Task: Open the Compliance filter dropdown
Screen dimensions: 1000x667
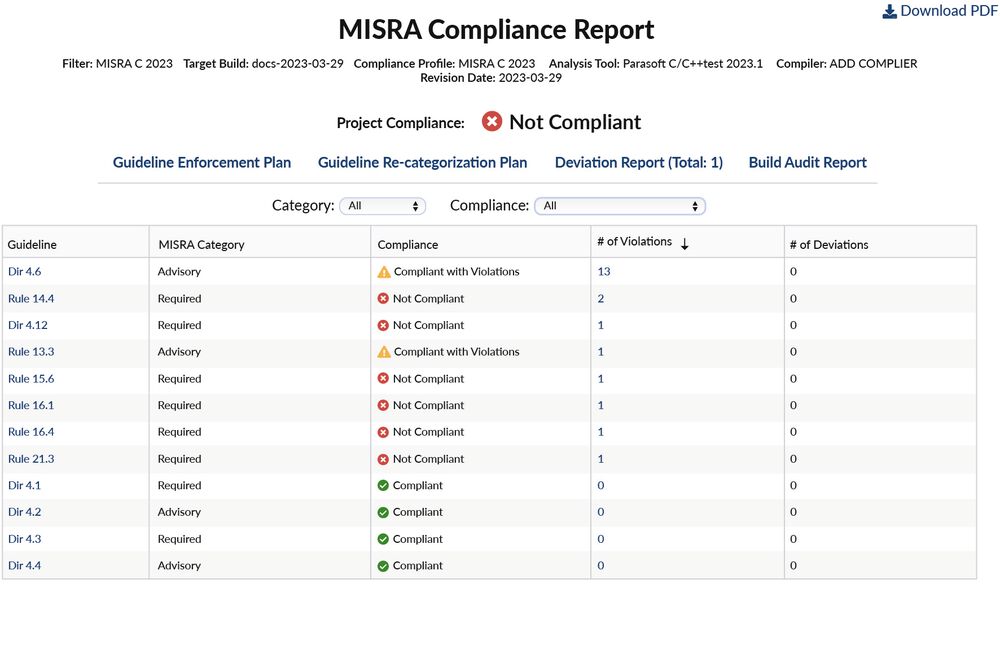Action: 619,206
